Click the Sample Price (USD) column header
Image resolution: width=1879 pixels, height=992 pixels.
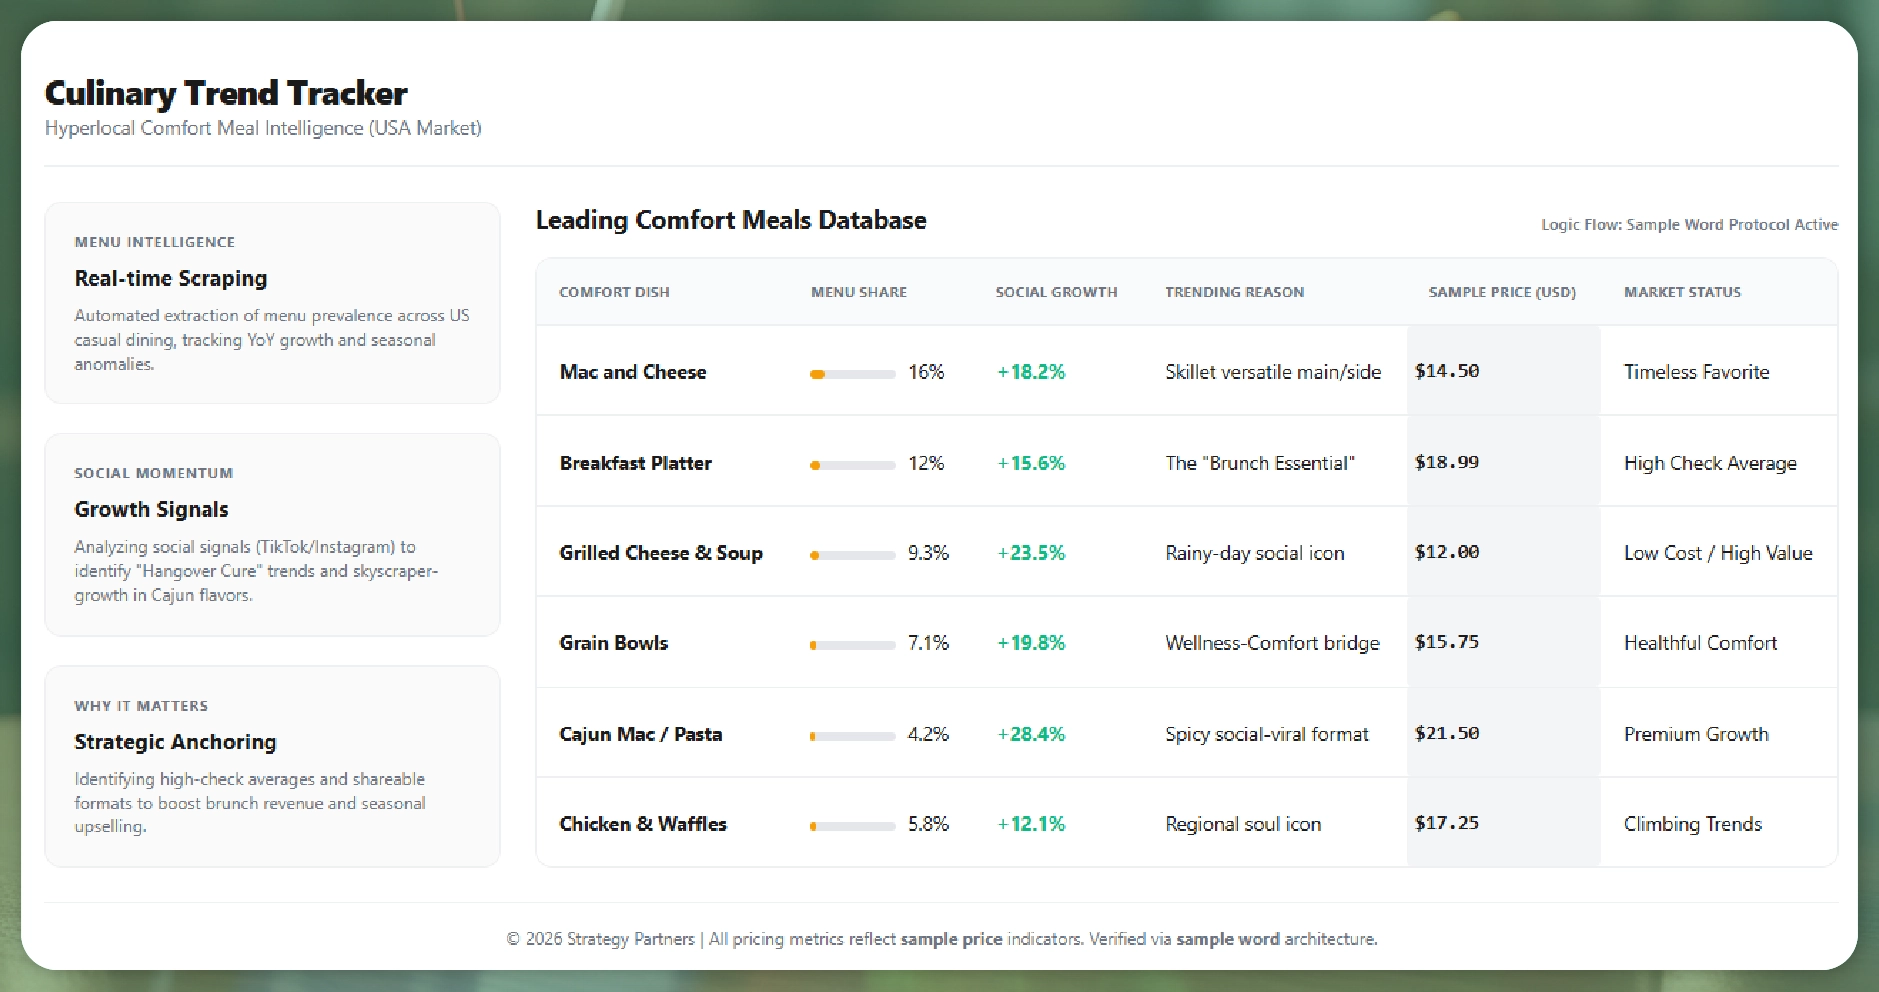pyautogui.click(x=1501, y=292)
